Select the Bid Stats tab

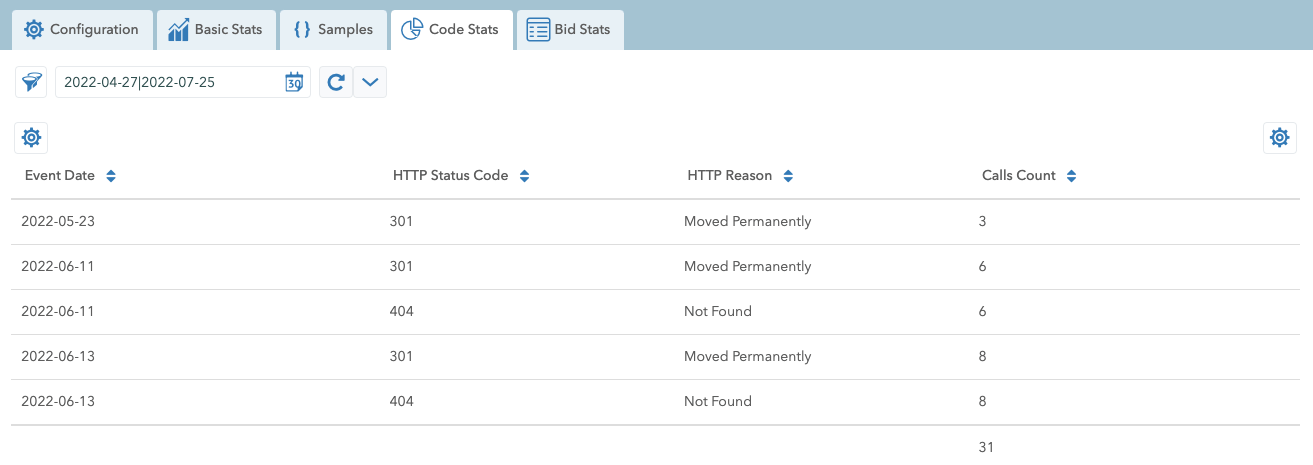(x=569, y=30)
